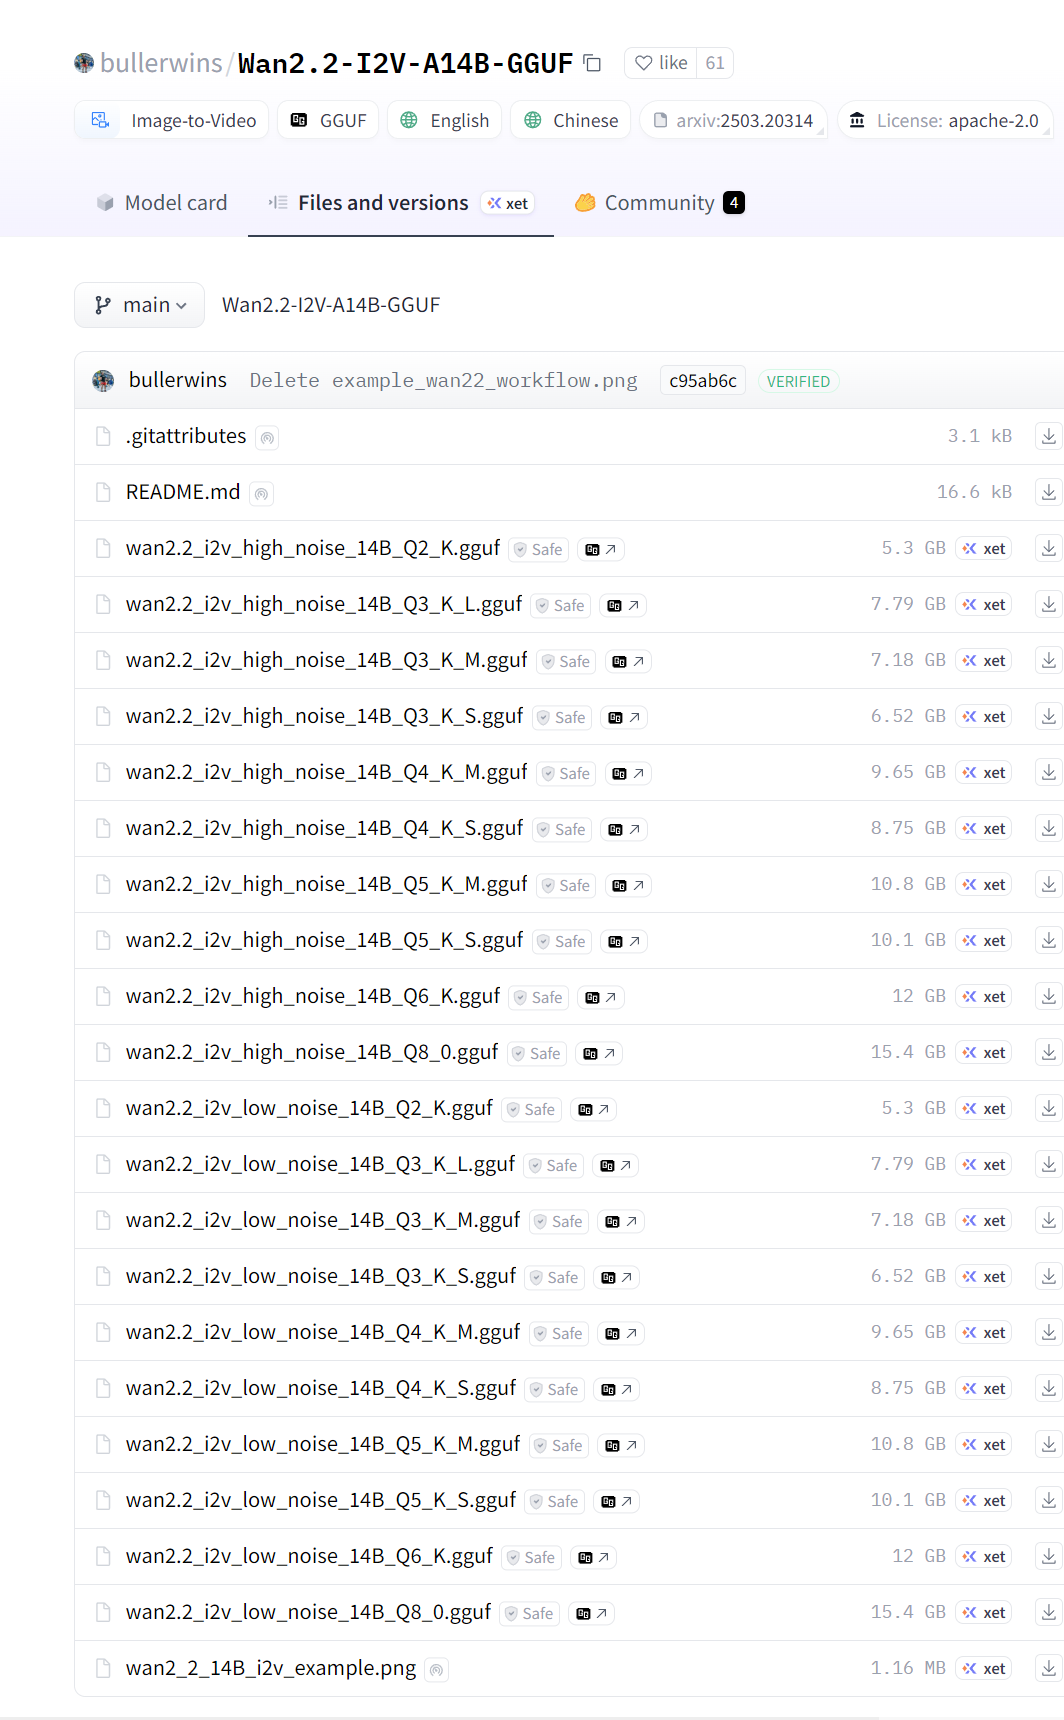1064x1720 pixels.
Task: Open the README.md file
Action: click(183, 492)
